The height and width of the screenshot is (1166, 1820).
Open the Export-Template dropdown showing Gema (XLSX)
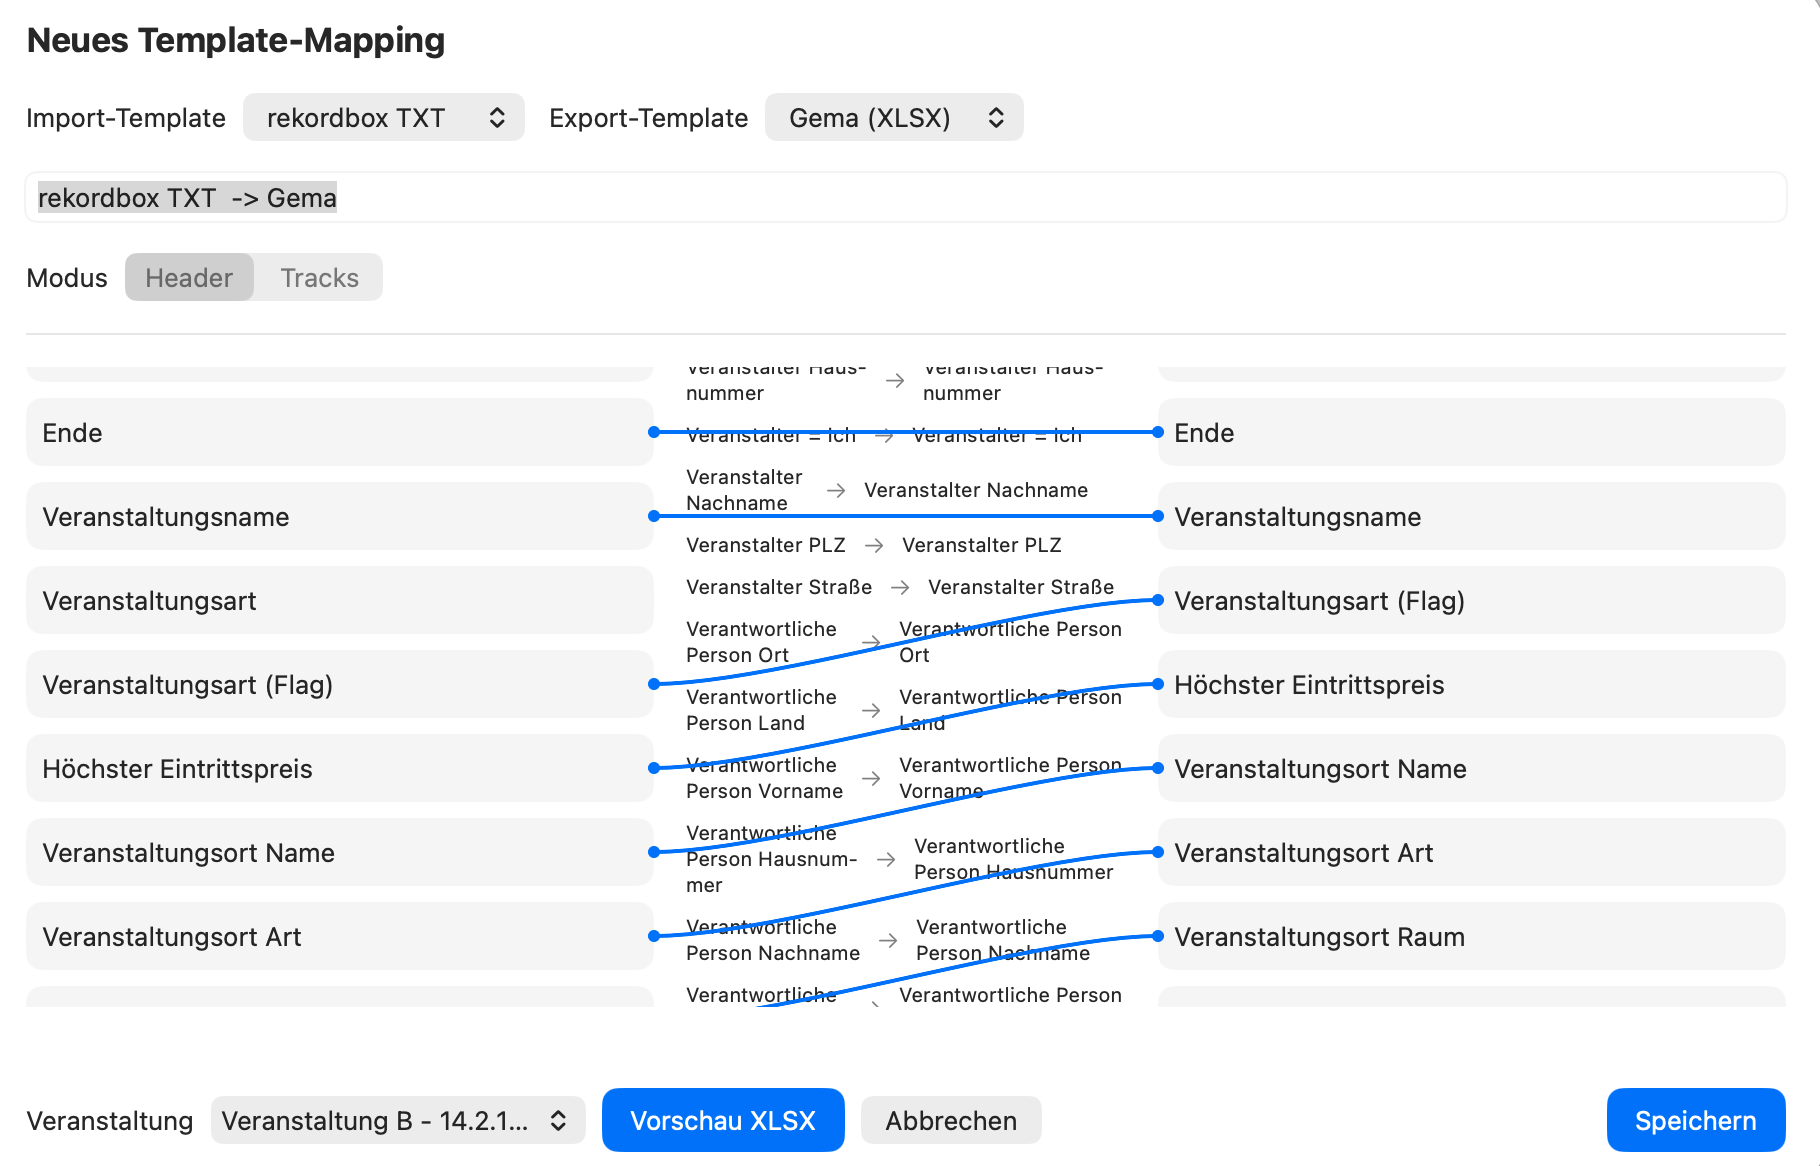point(893,117)
